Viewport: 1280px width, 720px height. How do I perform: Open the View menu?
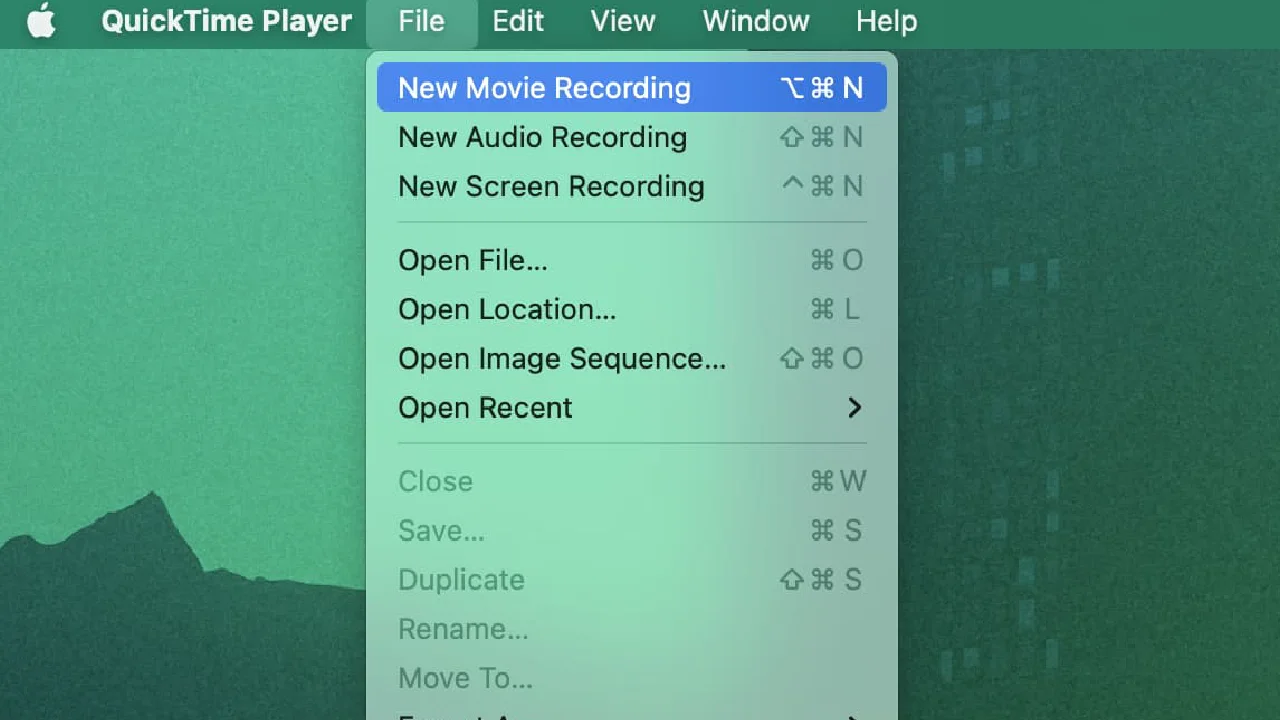623,21
